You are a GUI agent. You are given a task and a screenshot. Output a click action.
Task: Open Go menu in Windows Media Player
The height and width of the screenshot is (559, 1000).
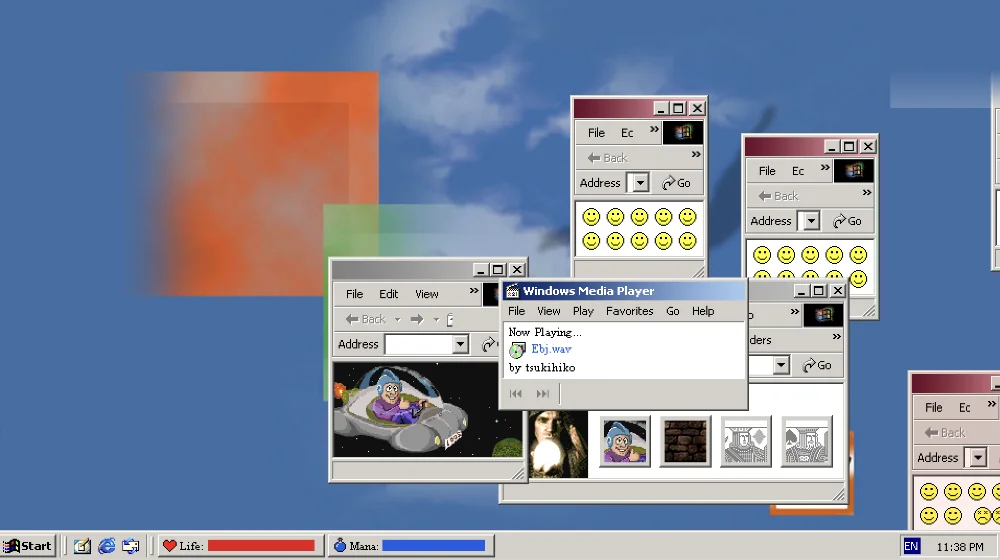coord(673,311)
